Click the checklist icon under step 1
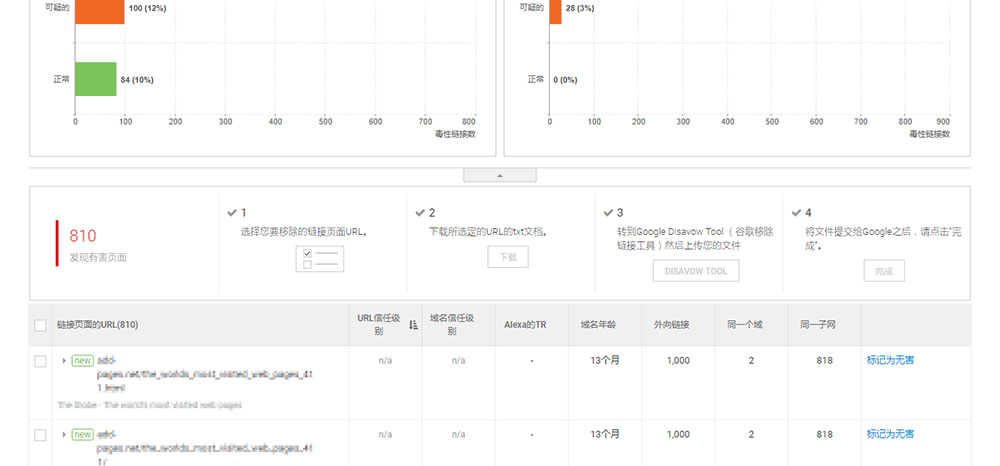Viewport: 1000px width, 466px height. tap(319, 258)
